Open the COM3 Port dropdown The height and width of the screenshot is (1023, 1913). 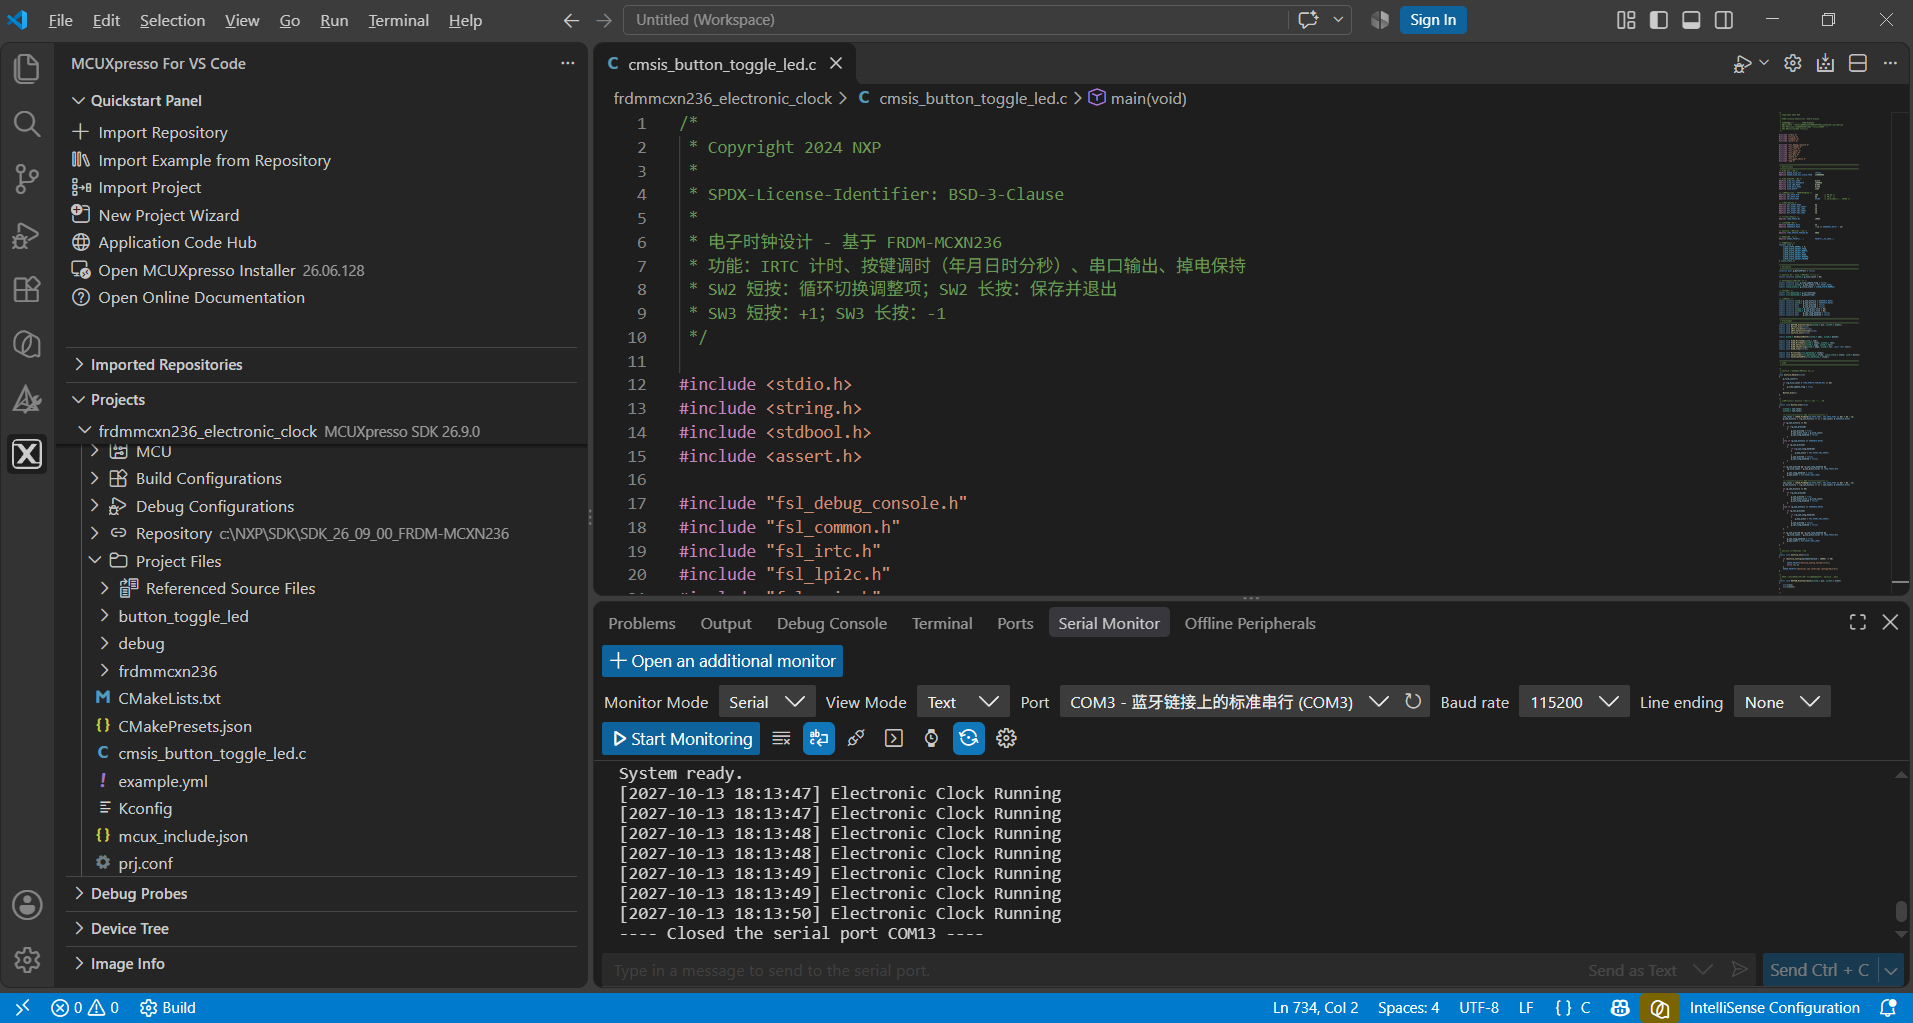click(1228, 702)
